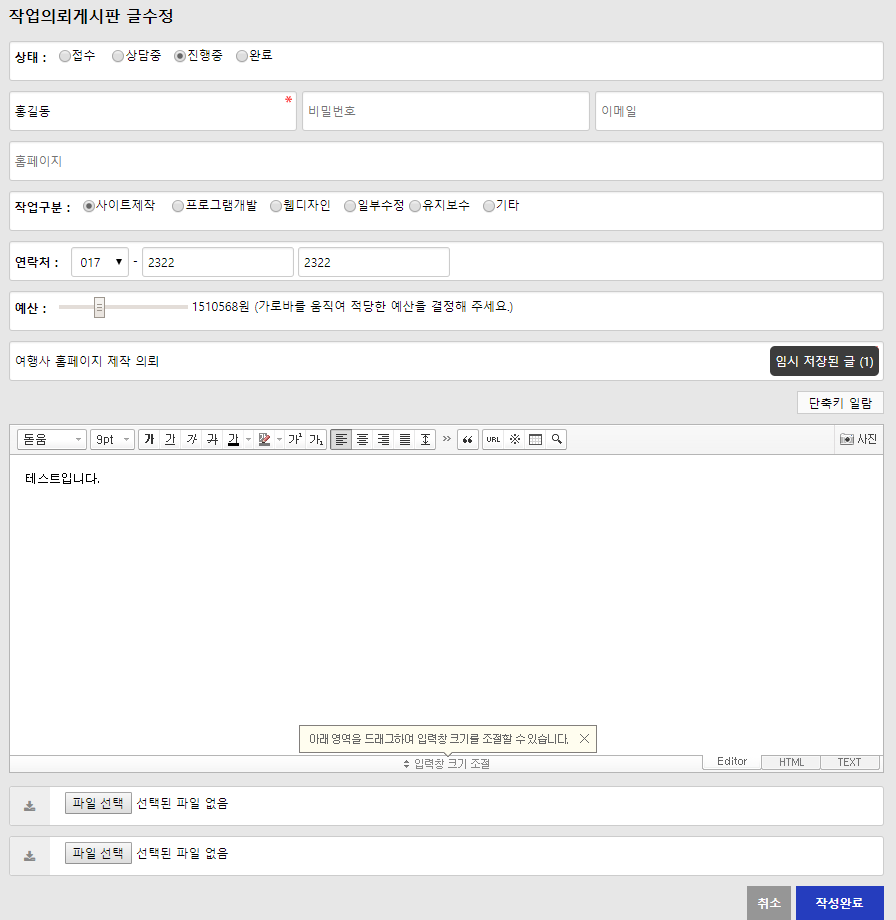Click editor body text 테스트입니다.
Screen dimensions: 896x920
62,479
